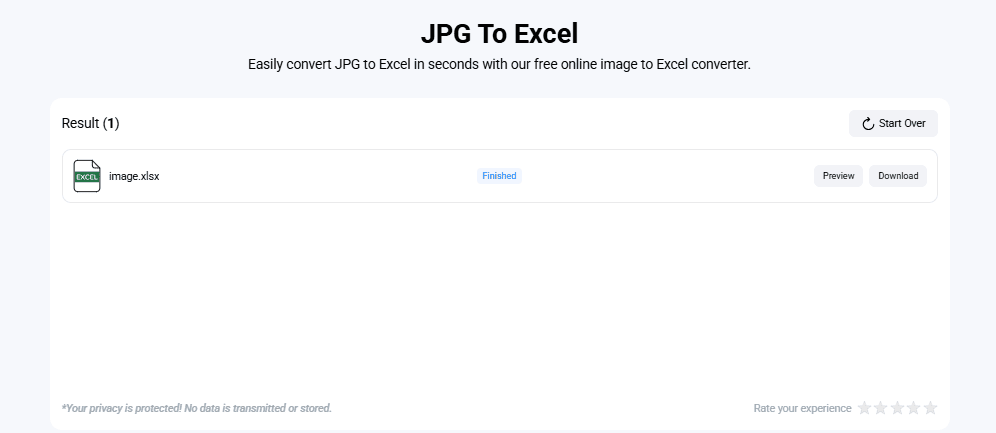Click the Rate your experience label
Image resolution: width=996 pixels, height=433 pixels.
(802, 408)
